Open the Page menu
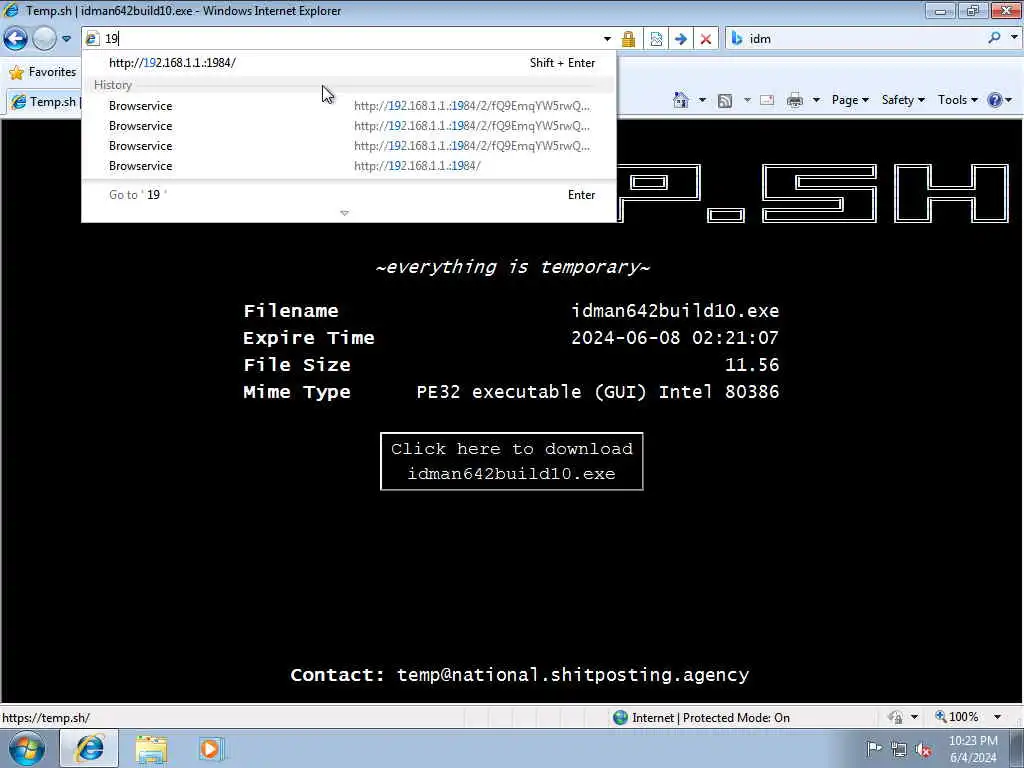The height and width of the screenshot is (768, 1024). (x=850, y=100)
